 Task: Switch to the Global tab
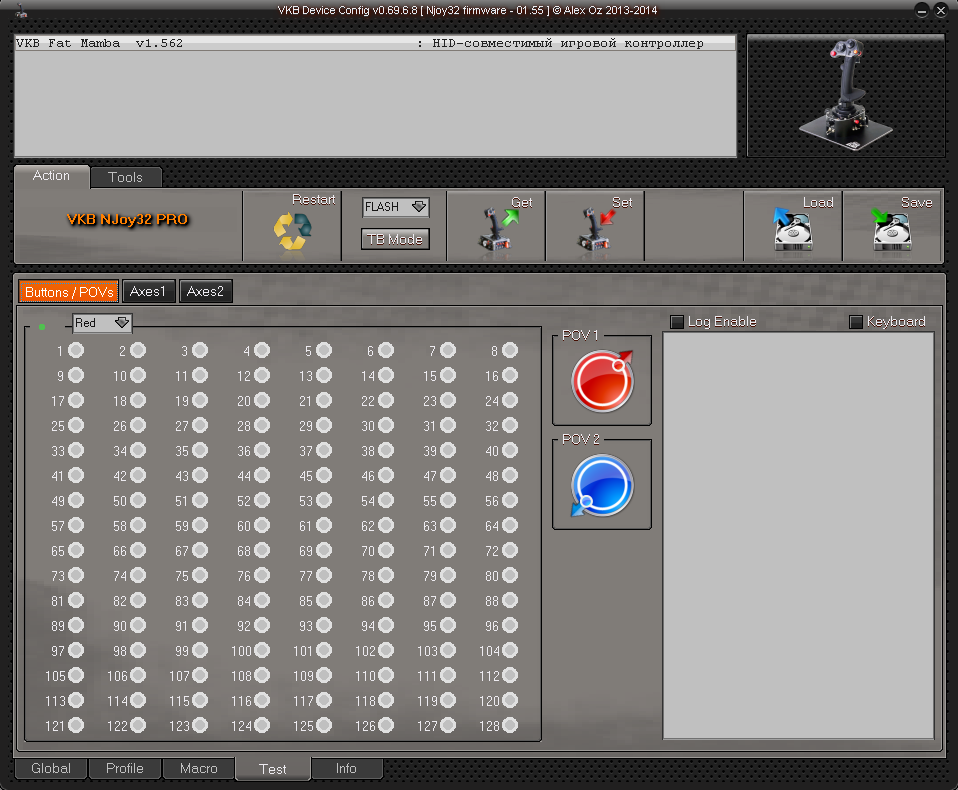coord(51,769)
